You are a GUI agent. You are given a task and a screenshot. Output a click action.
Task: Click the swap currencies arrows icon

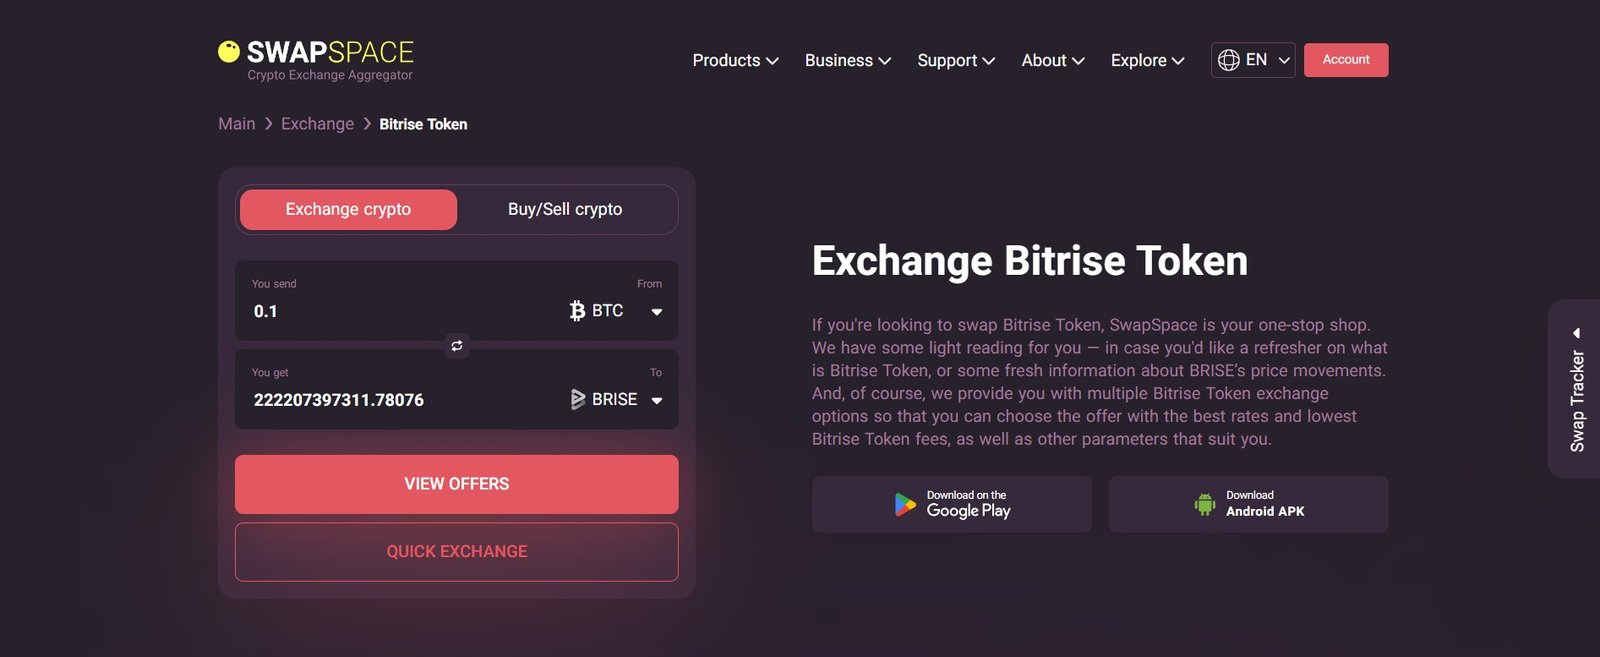[457, 346]
